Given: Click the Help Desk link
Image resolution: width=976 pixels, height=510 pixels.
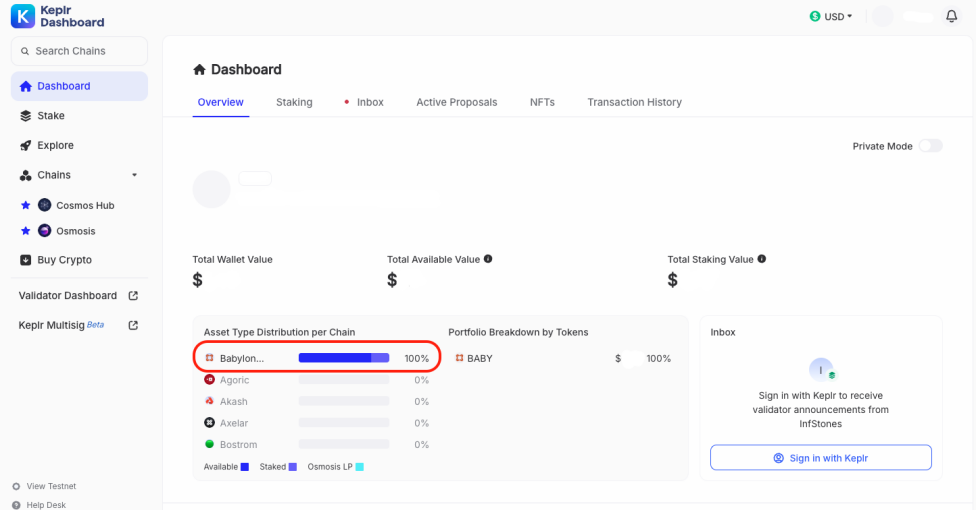Looking at the screenshot, I should pos(46,505).
